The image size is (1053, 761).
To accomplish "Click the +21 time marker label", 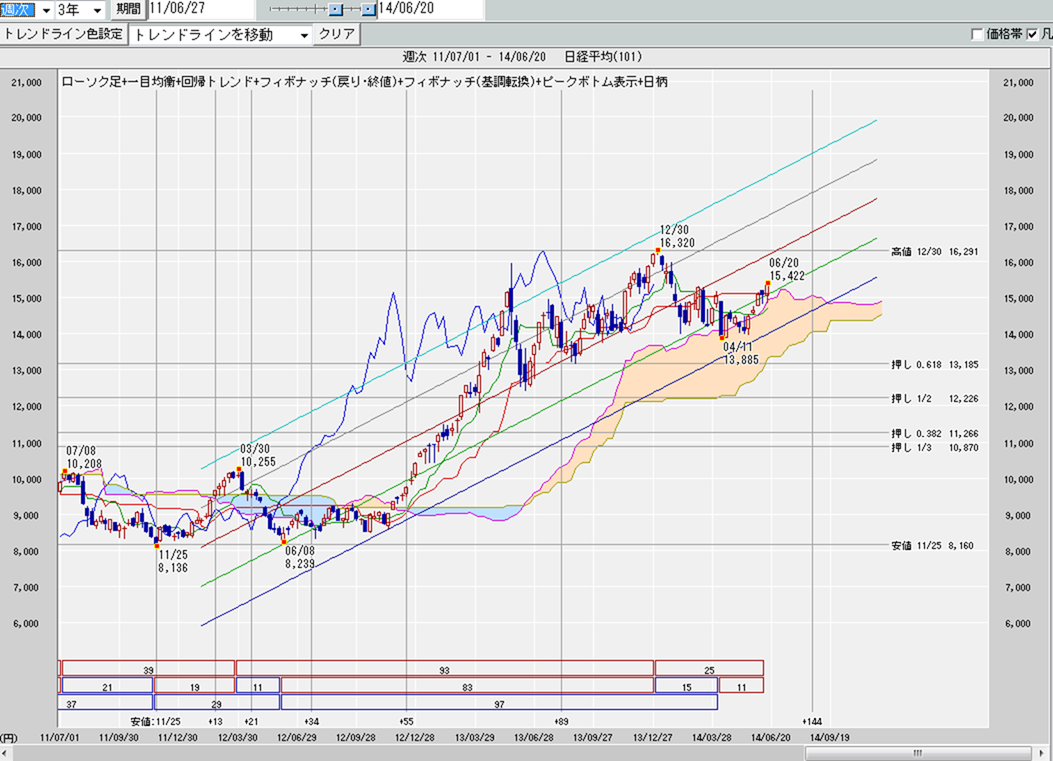I will coord(250,722).
